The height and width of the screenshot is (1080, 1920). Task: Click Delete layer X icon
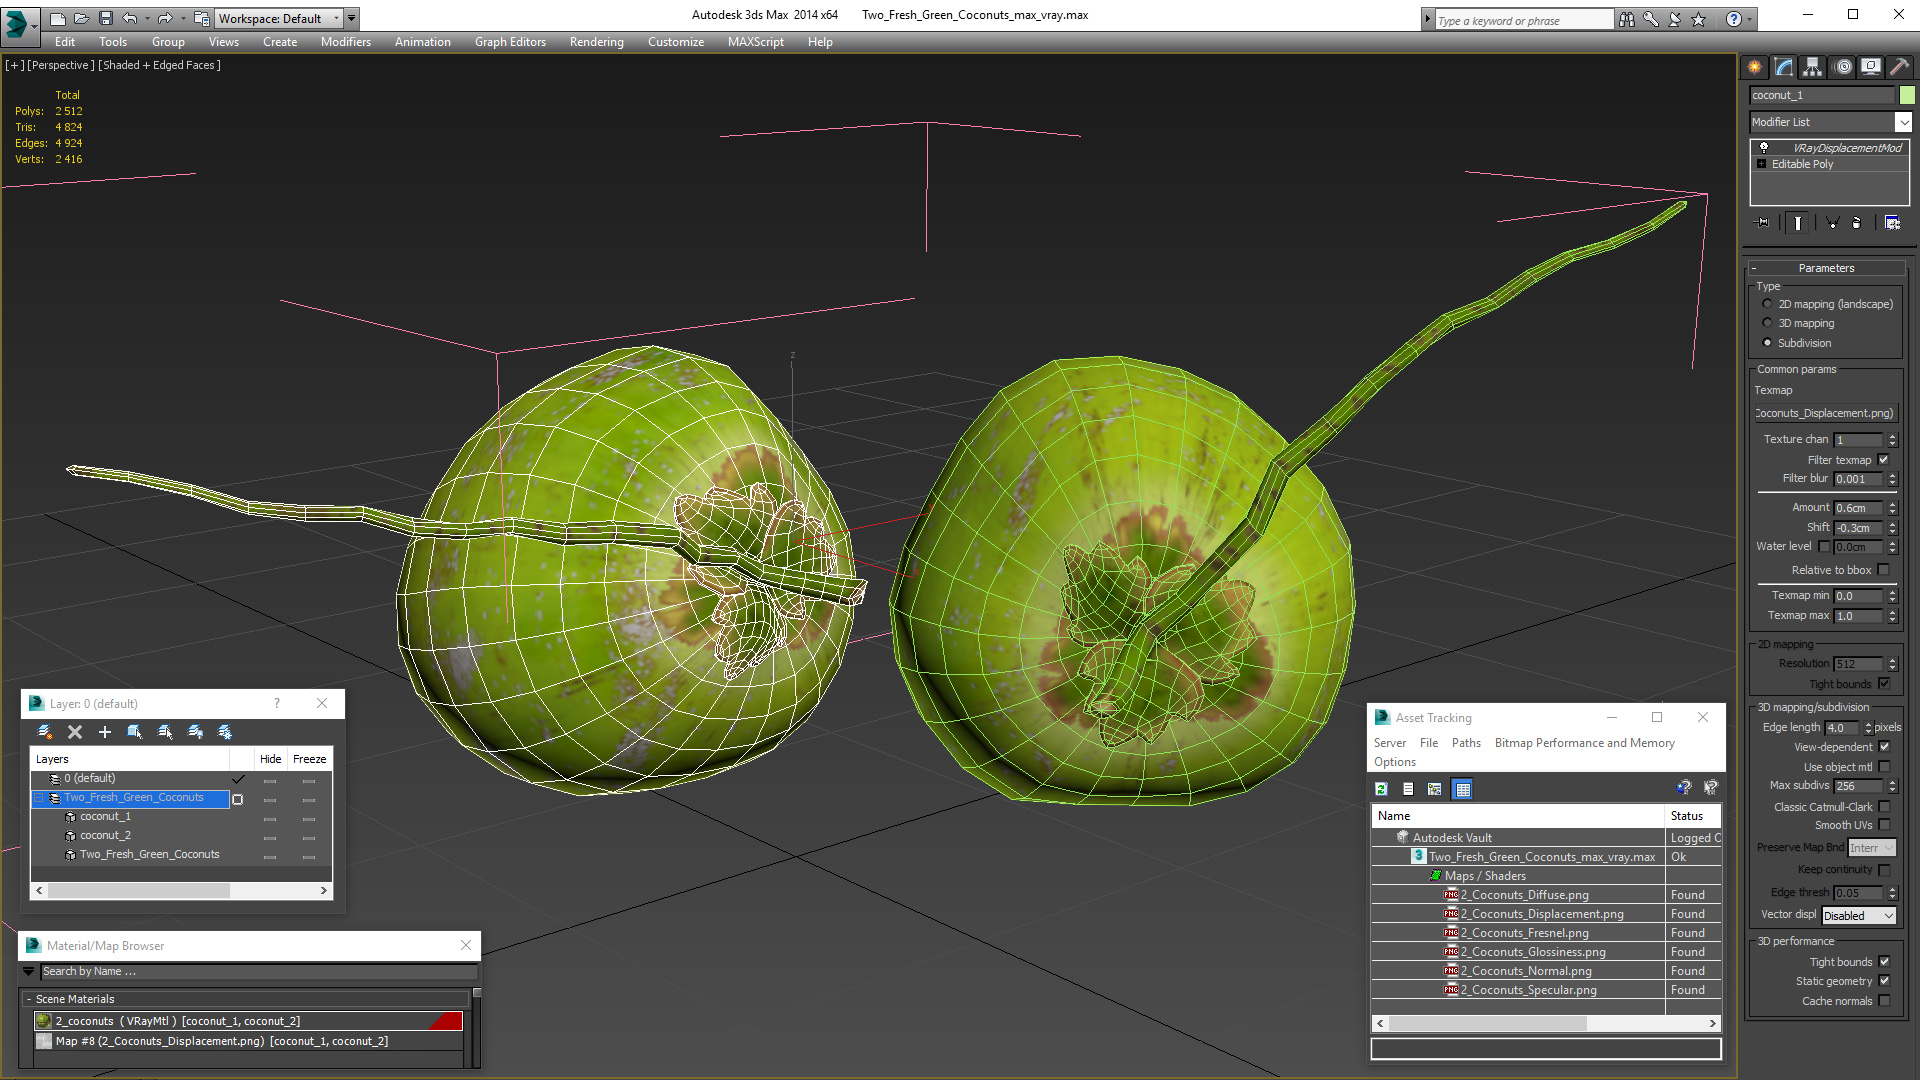click(x=75, y=732)
